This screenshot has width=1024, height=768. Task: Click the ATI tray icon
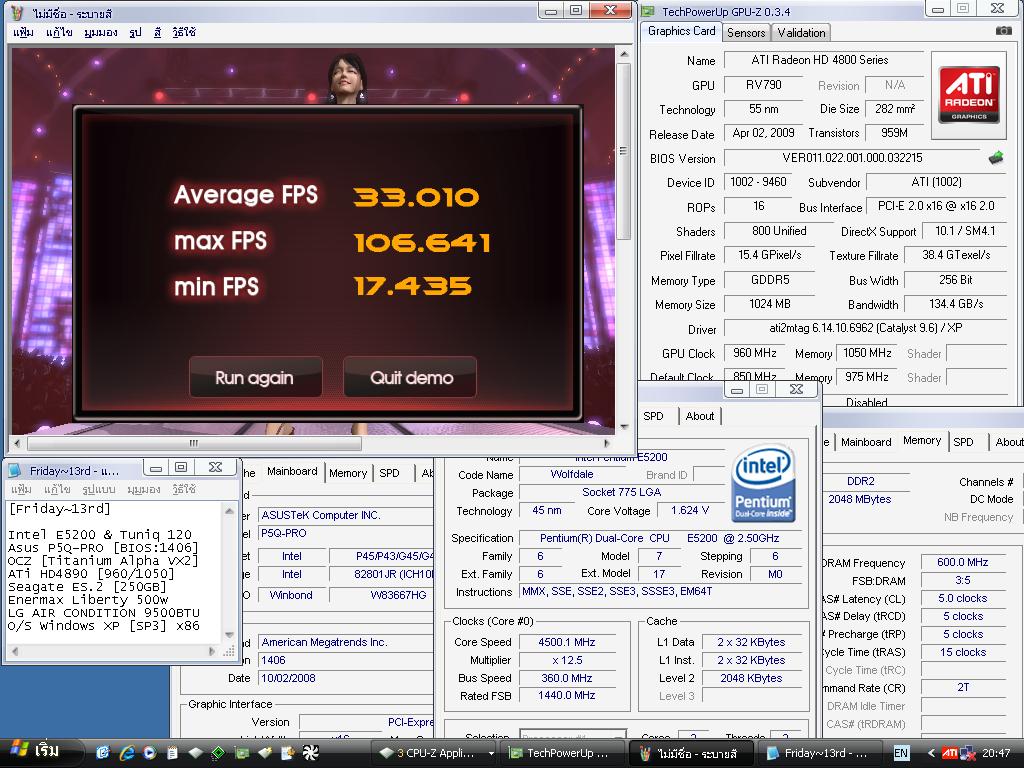(x=950, y=753)
